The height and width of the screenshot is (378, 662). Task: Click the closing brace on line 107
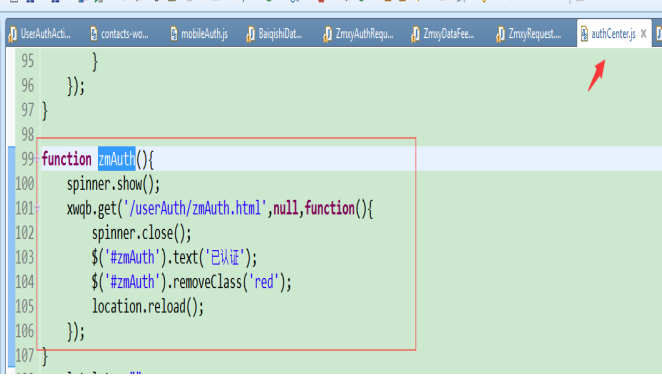pos(45,356)
